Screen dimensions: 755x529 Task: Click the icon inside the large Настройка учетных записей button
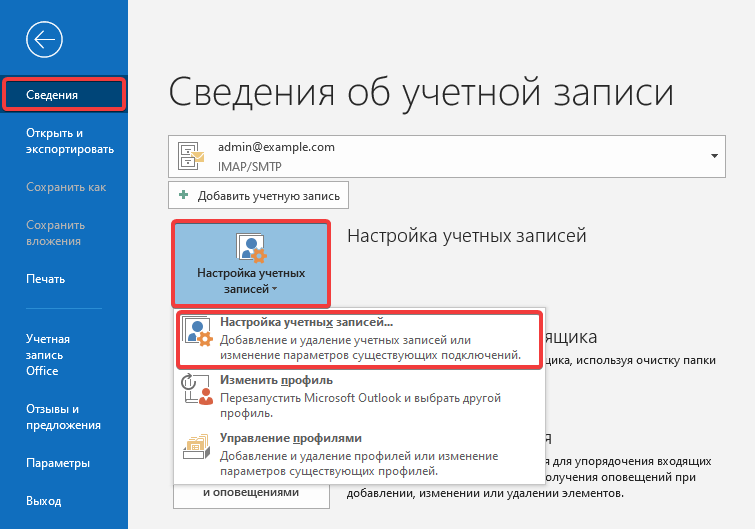tap(250, 247)
